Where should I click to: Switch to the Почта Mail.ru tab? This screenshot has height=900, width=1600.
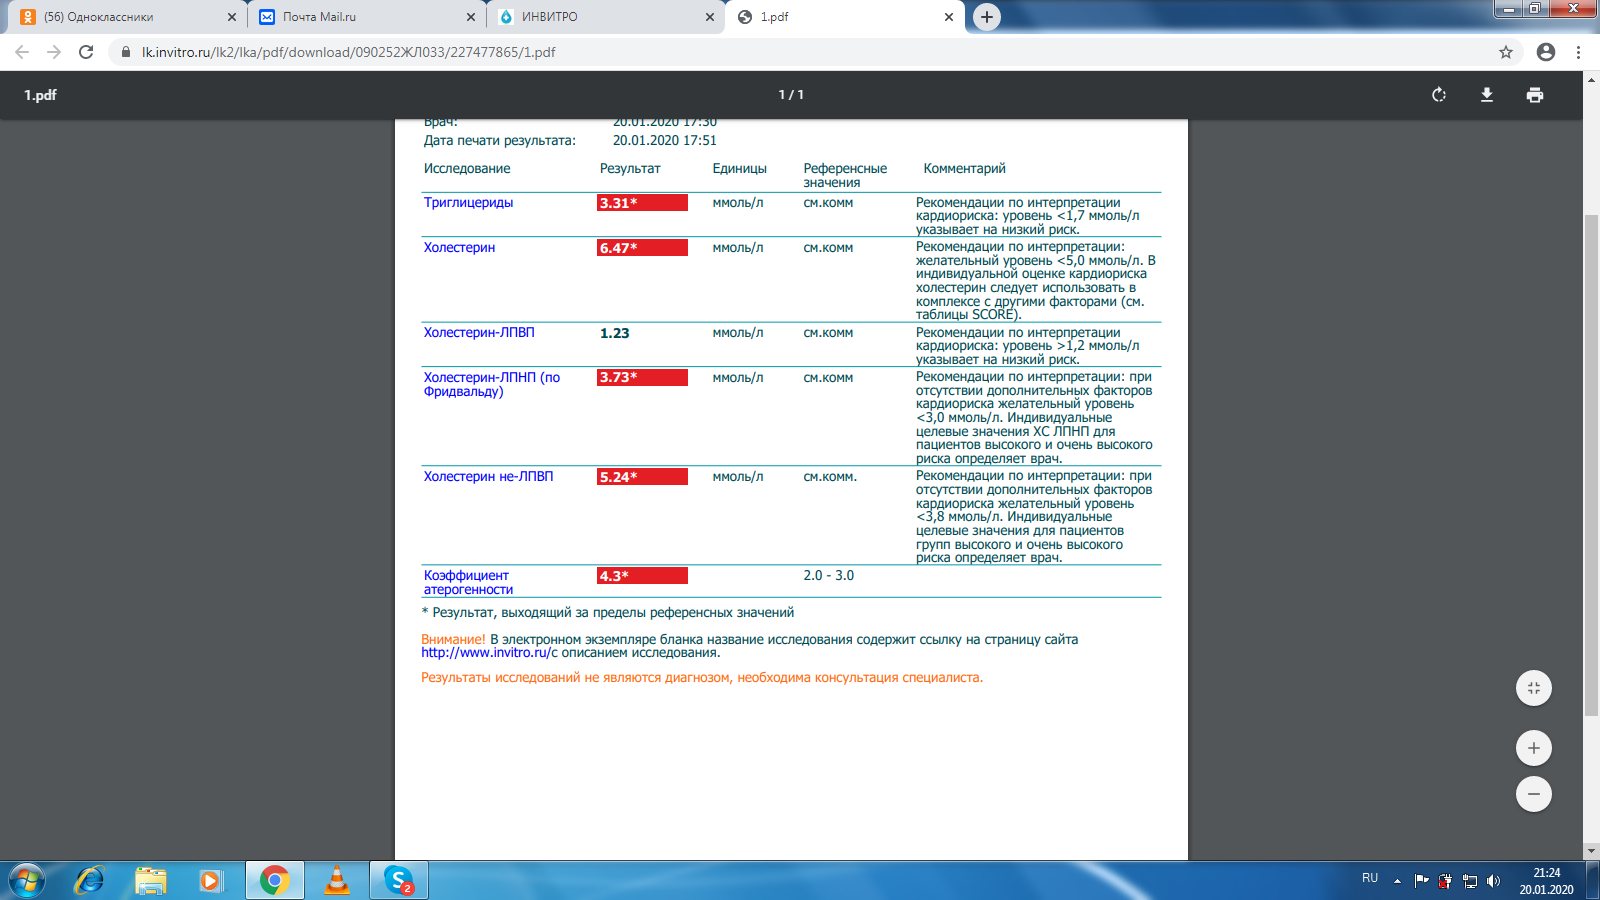pyautogui.click(x=360, y=17)
